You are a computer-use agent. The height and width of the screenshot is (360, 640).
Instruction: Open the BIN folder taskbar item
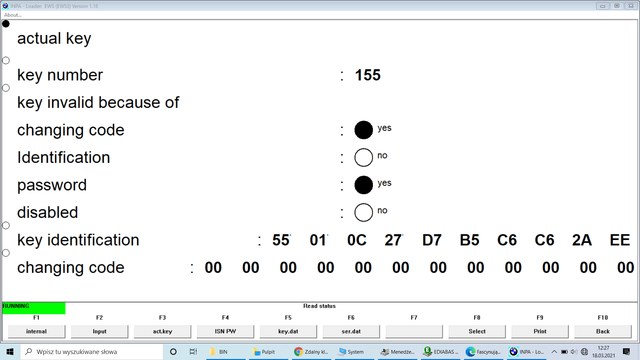click(225, 351)
